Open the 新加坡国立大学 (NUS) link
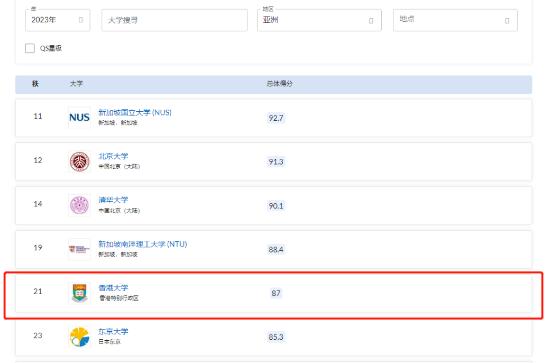The image size is (545, 363). 135,113
